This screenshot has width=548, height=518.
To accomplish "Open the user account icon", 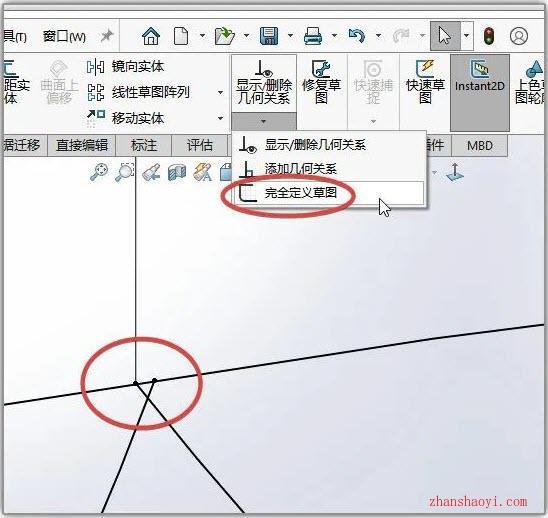I will coord(519,36).
